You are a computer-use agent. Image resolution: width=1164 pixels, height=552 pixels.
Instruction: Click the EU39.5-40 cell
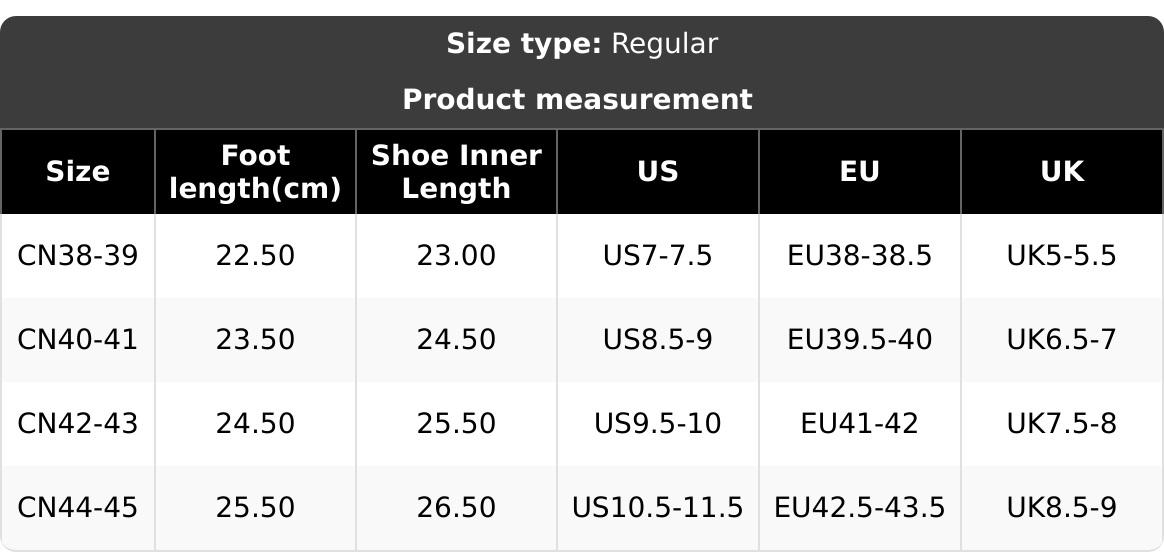[x=860, y=340]
